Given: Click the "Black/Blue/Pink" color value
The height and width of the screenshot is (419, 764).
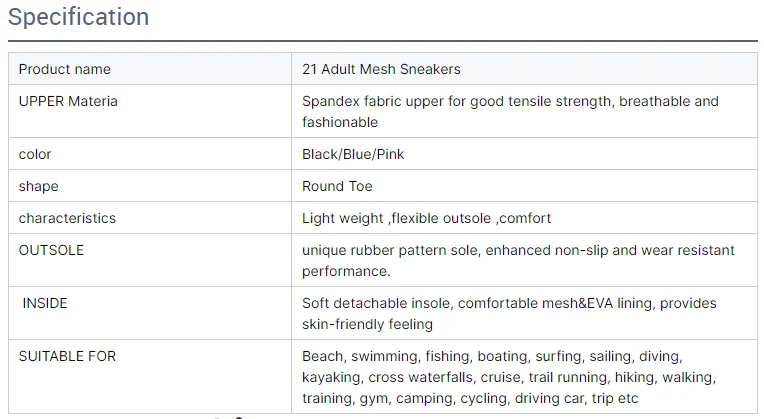Looking at the screenshot, I should coord(353,154).
